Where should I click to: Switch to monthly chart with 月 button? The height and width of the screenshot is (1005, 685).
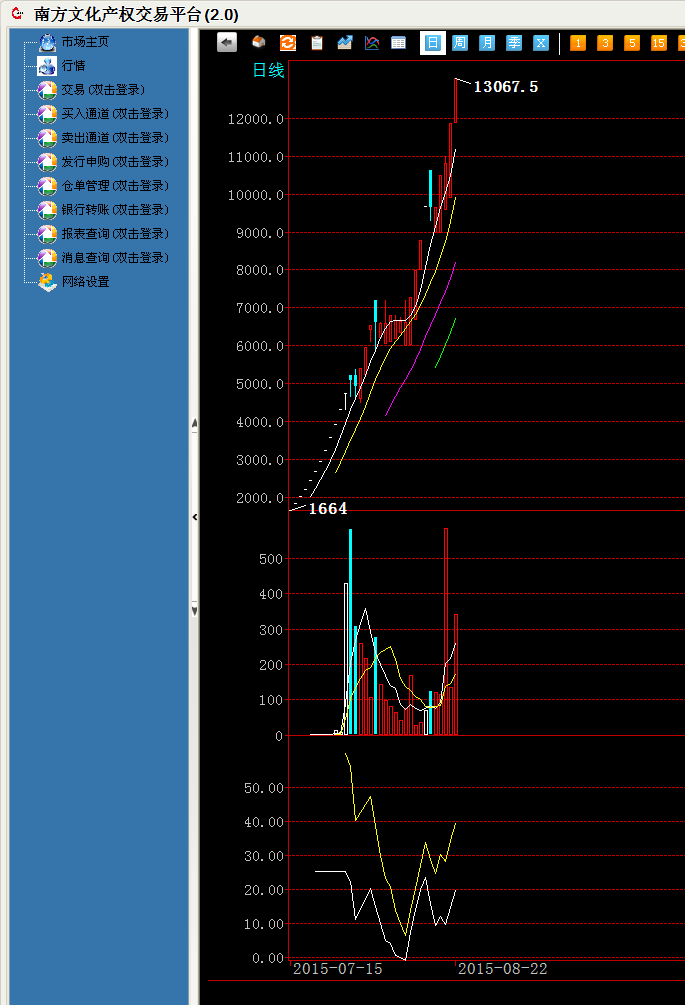point(487,43)
